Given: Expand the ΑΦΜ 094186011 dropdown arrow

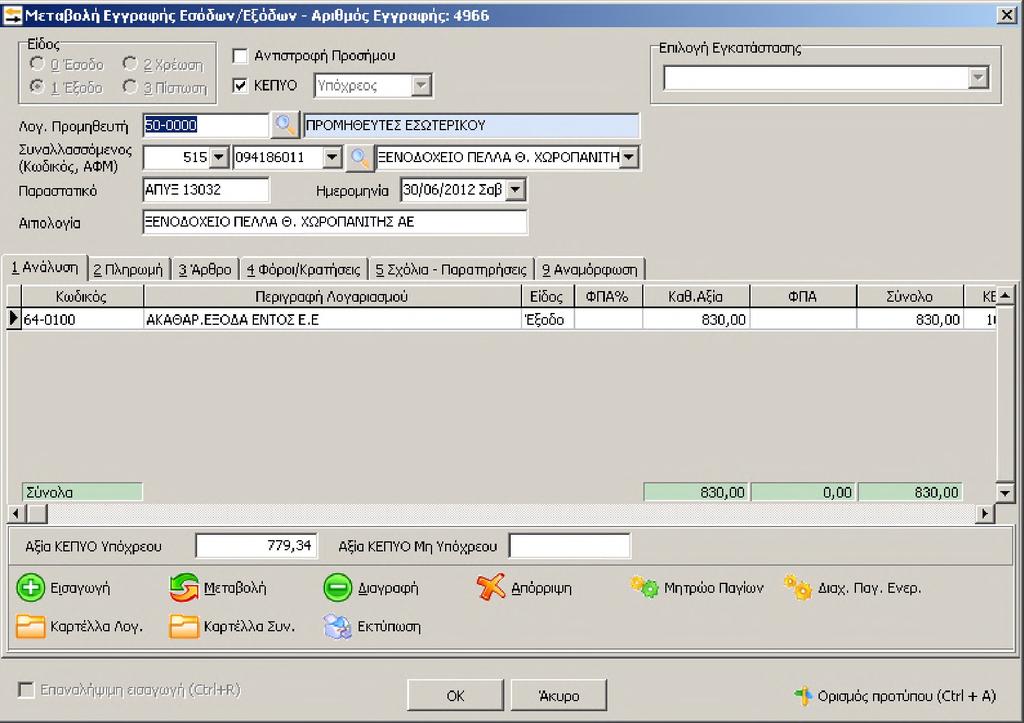Looking at the screenshot, I should click(332, 157).
